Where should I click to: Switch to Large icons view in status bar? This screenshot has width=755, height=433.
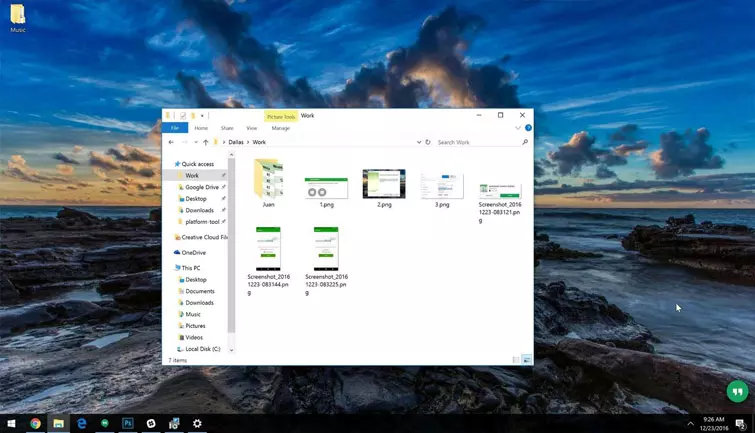click(x=526, y=360)
